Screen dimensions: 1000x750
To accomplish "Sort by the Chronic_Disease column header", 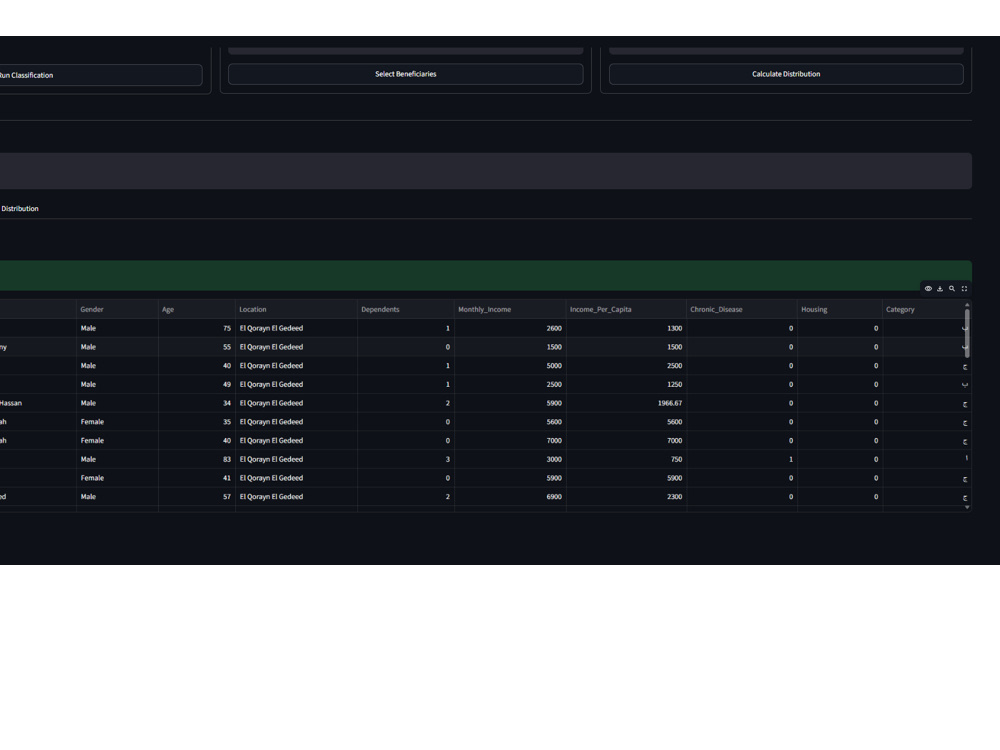I will (742, 309).
